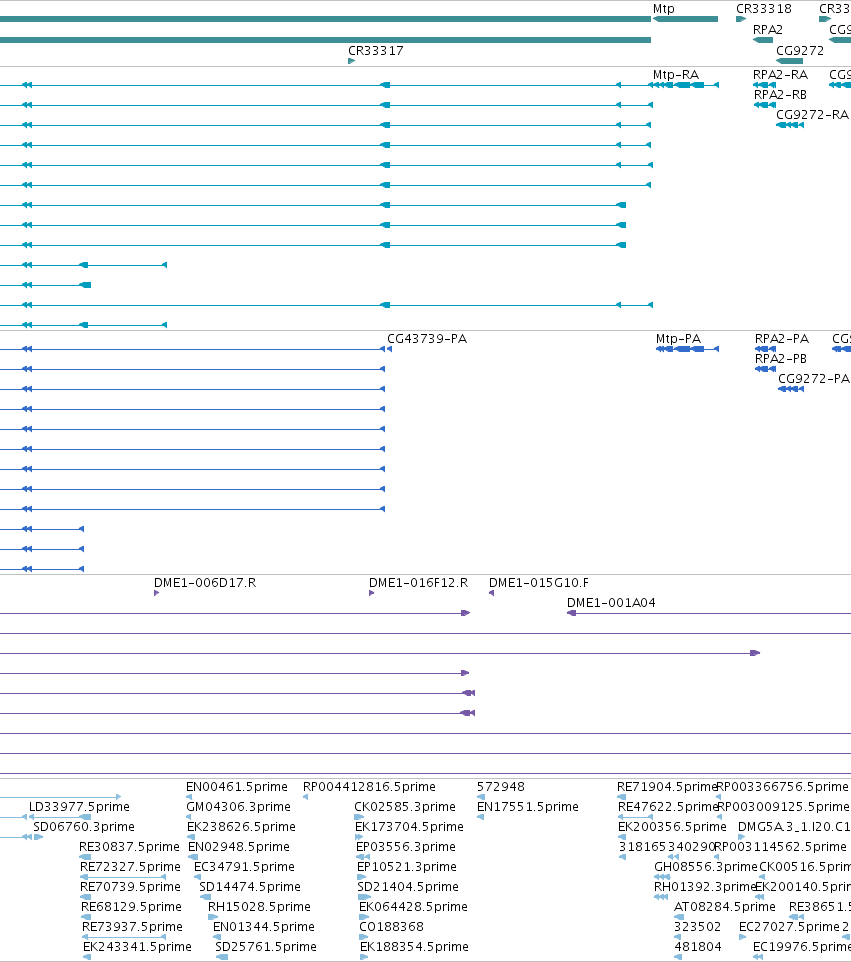Viewport: 851px width, 962px height.
Task: Select the CR33317 gene label
Action: (x=375, y=50)
